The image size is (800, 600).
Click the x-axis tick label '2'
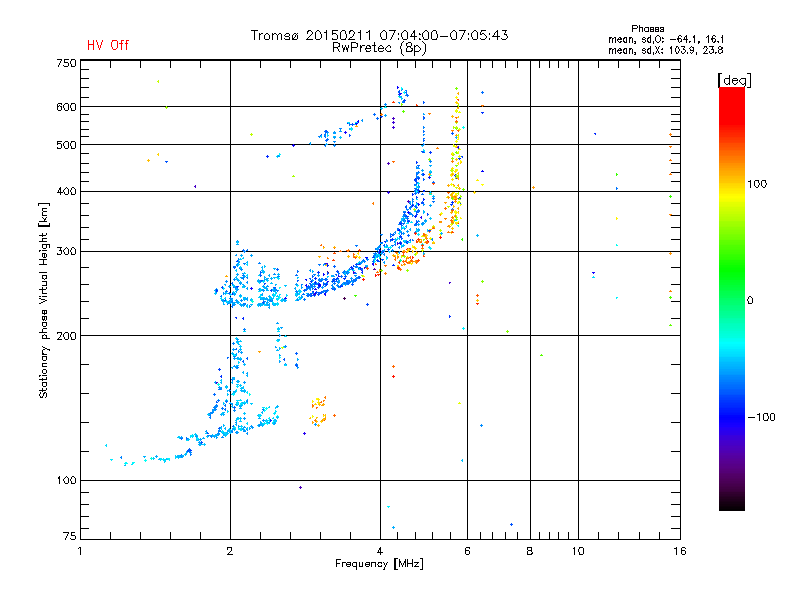click(x=230, y=551)
